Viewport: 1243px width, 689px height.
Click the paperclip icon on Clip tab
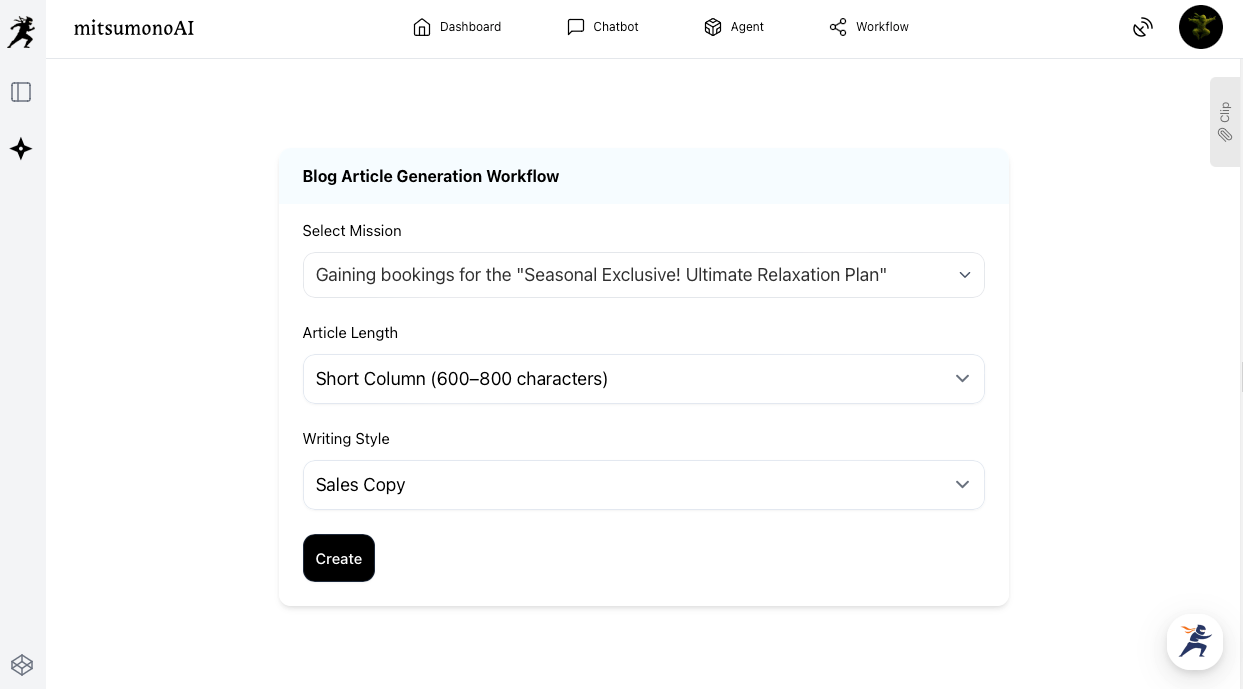click(1225, 134)
